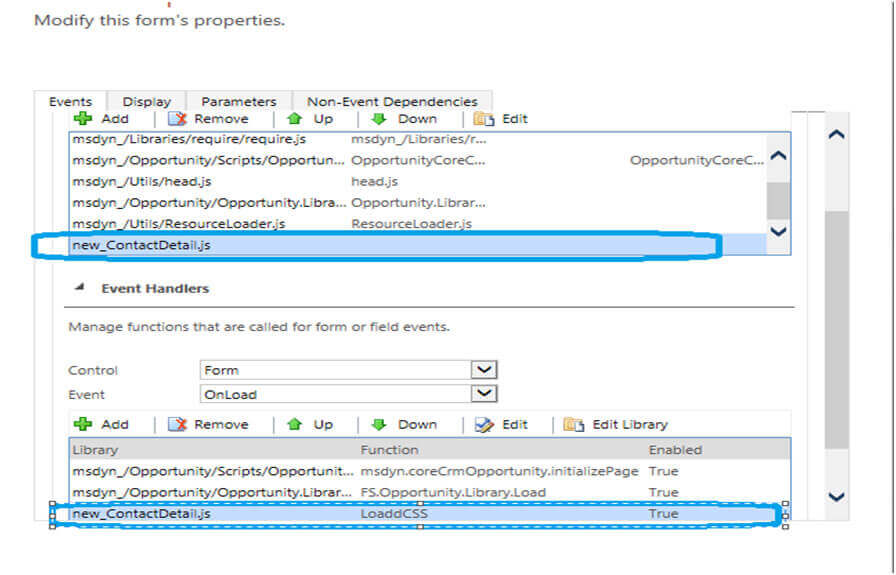Open the Control dropdown showing Form

click(x=484, y=370)
